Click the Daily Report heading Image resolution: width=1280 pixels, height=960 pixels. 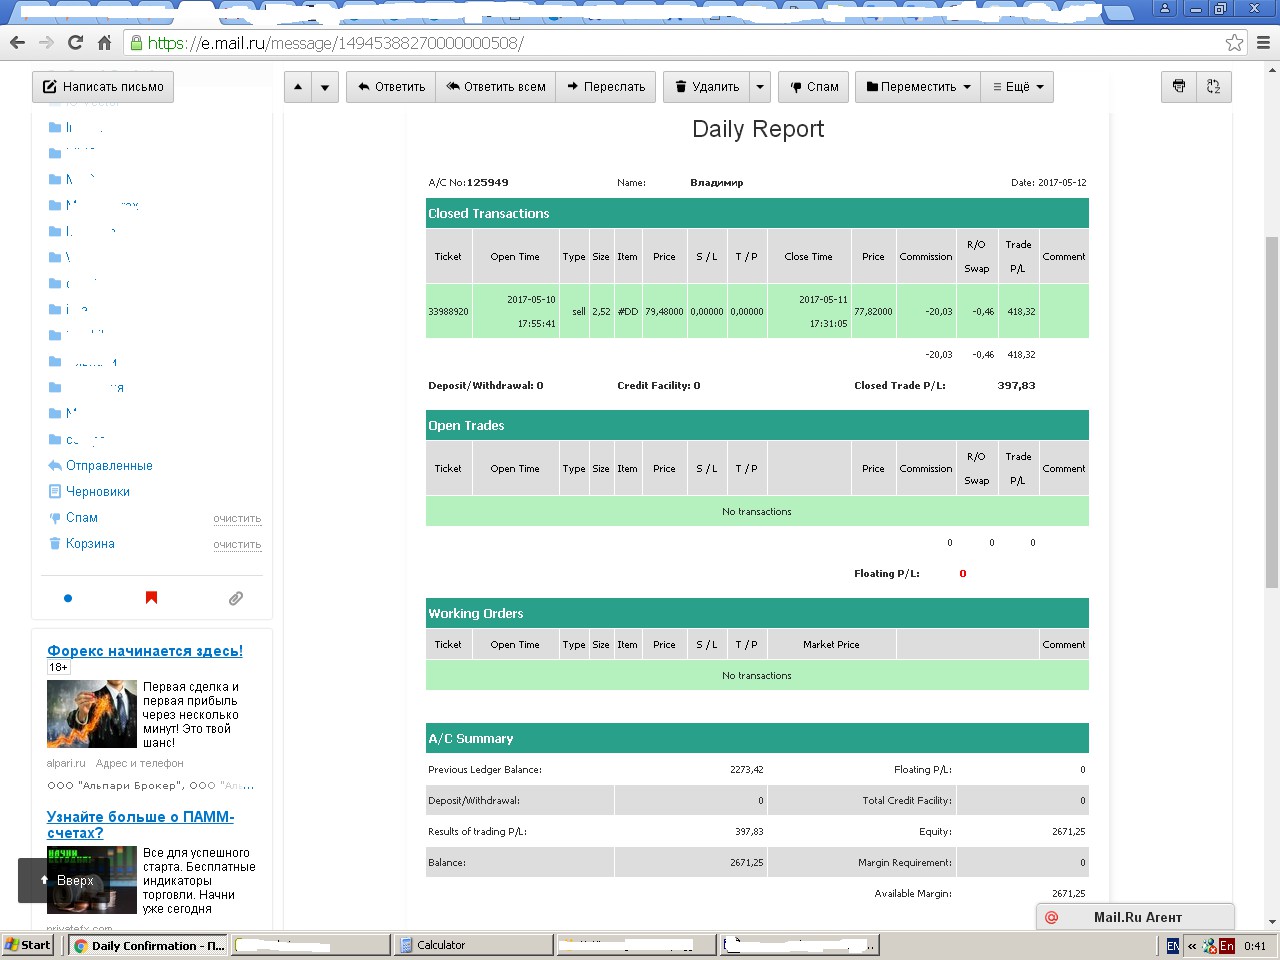(x=758, y=129)
